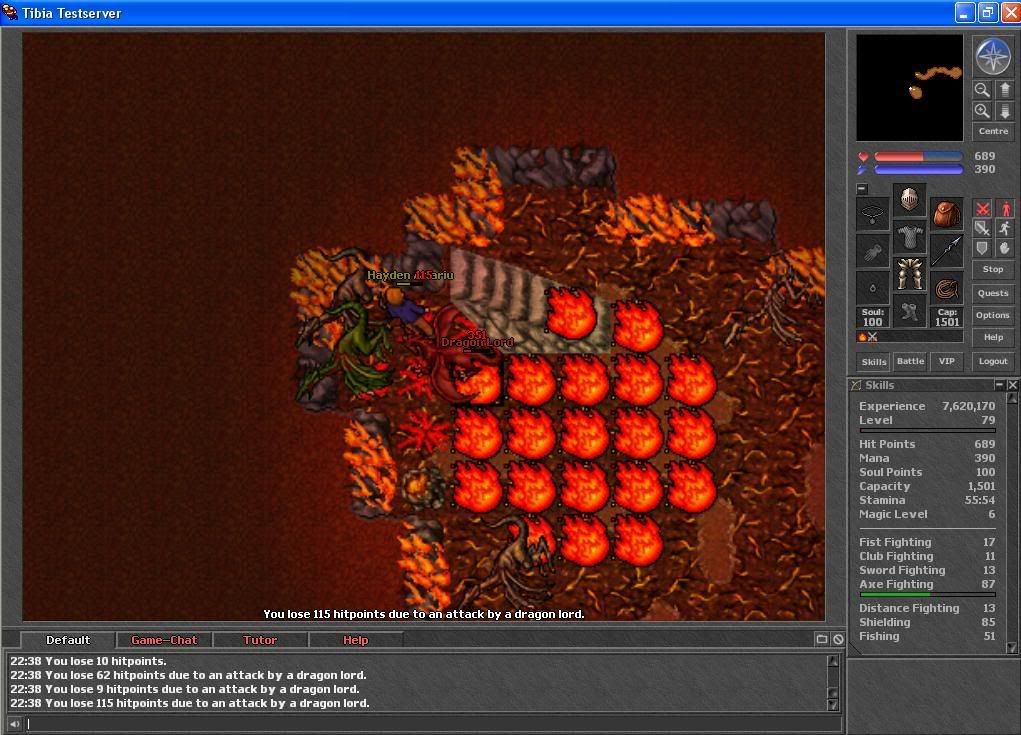The width and height of the screenshot is (1021, 735).
Task: Switch to the Game-Chat tab
Action: 163,640
